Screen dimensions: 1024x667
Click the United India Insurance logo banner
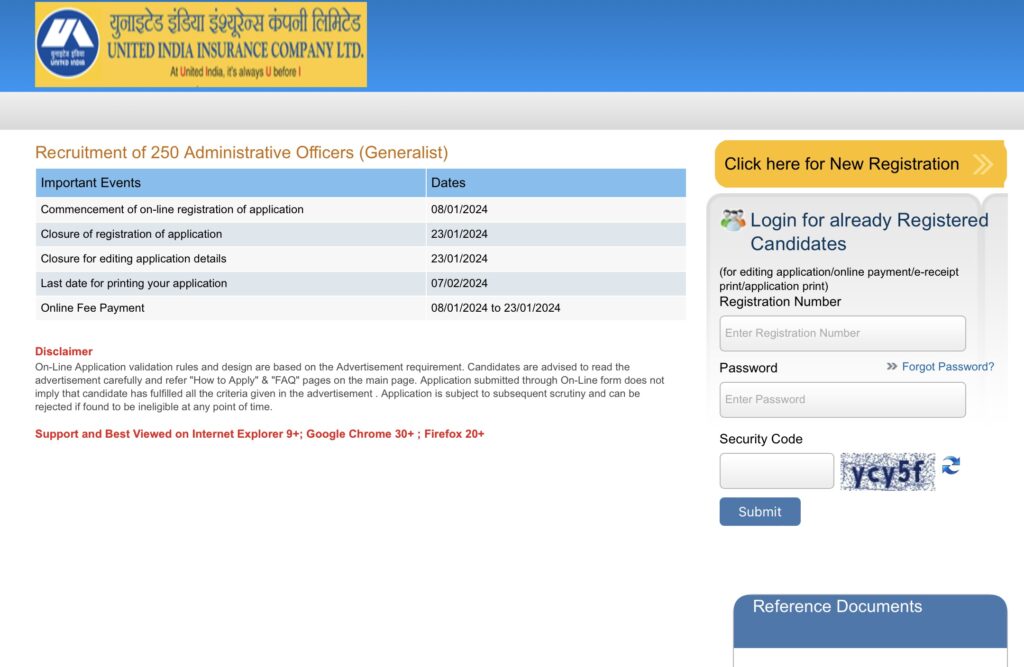[200, 44]
